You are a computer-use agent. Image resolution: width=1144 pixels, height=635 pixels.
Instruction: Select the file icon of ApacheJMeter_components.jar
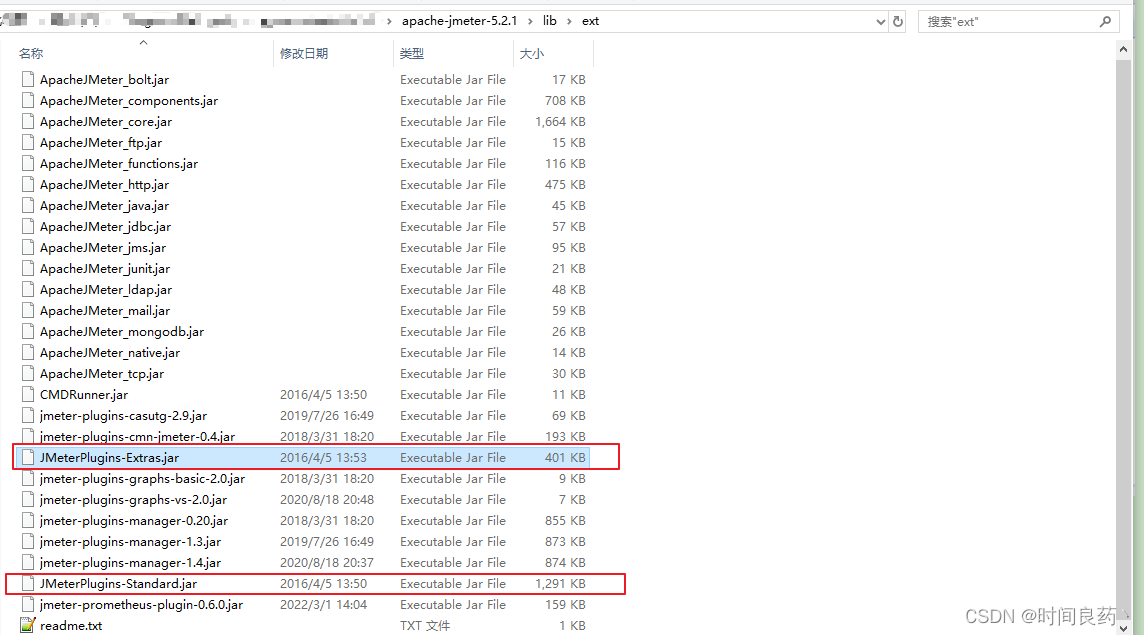coord(28,101)
